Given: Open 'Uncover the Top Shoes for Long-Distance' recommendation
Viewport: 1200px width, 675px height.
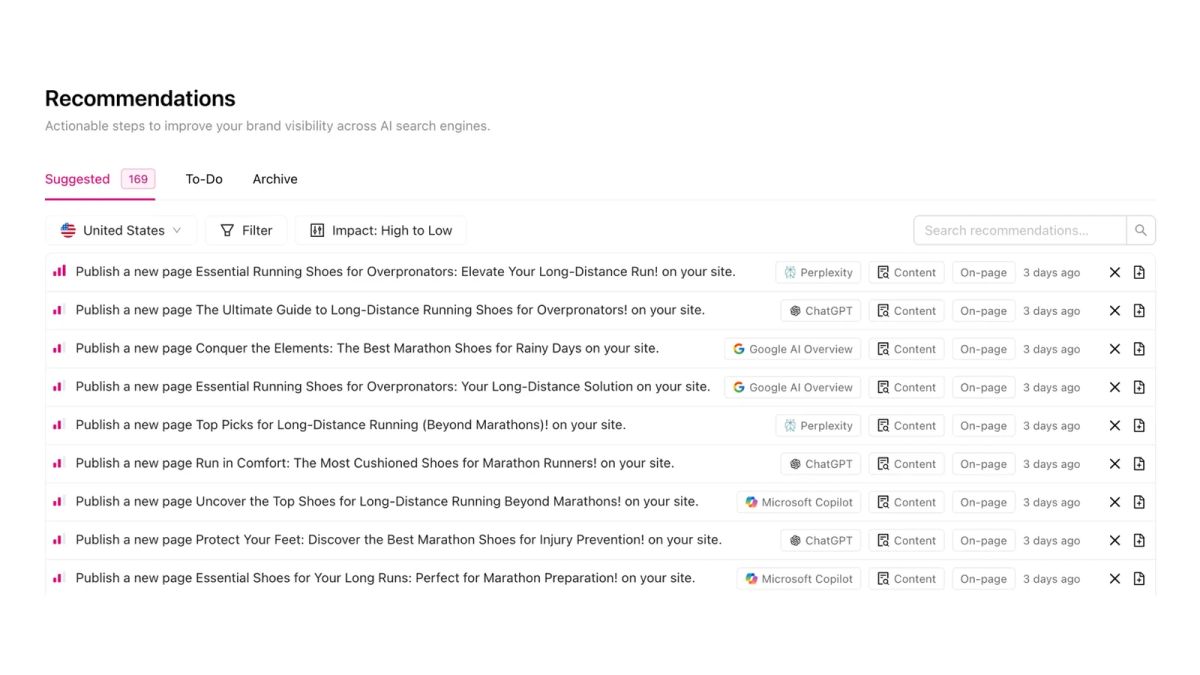Looking at the screenshot, I should pyautogui.click(x=387, y=501).
